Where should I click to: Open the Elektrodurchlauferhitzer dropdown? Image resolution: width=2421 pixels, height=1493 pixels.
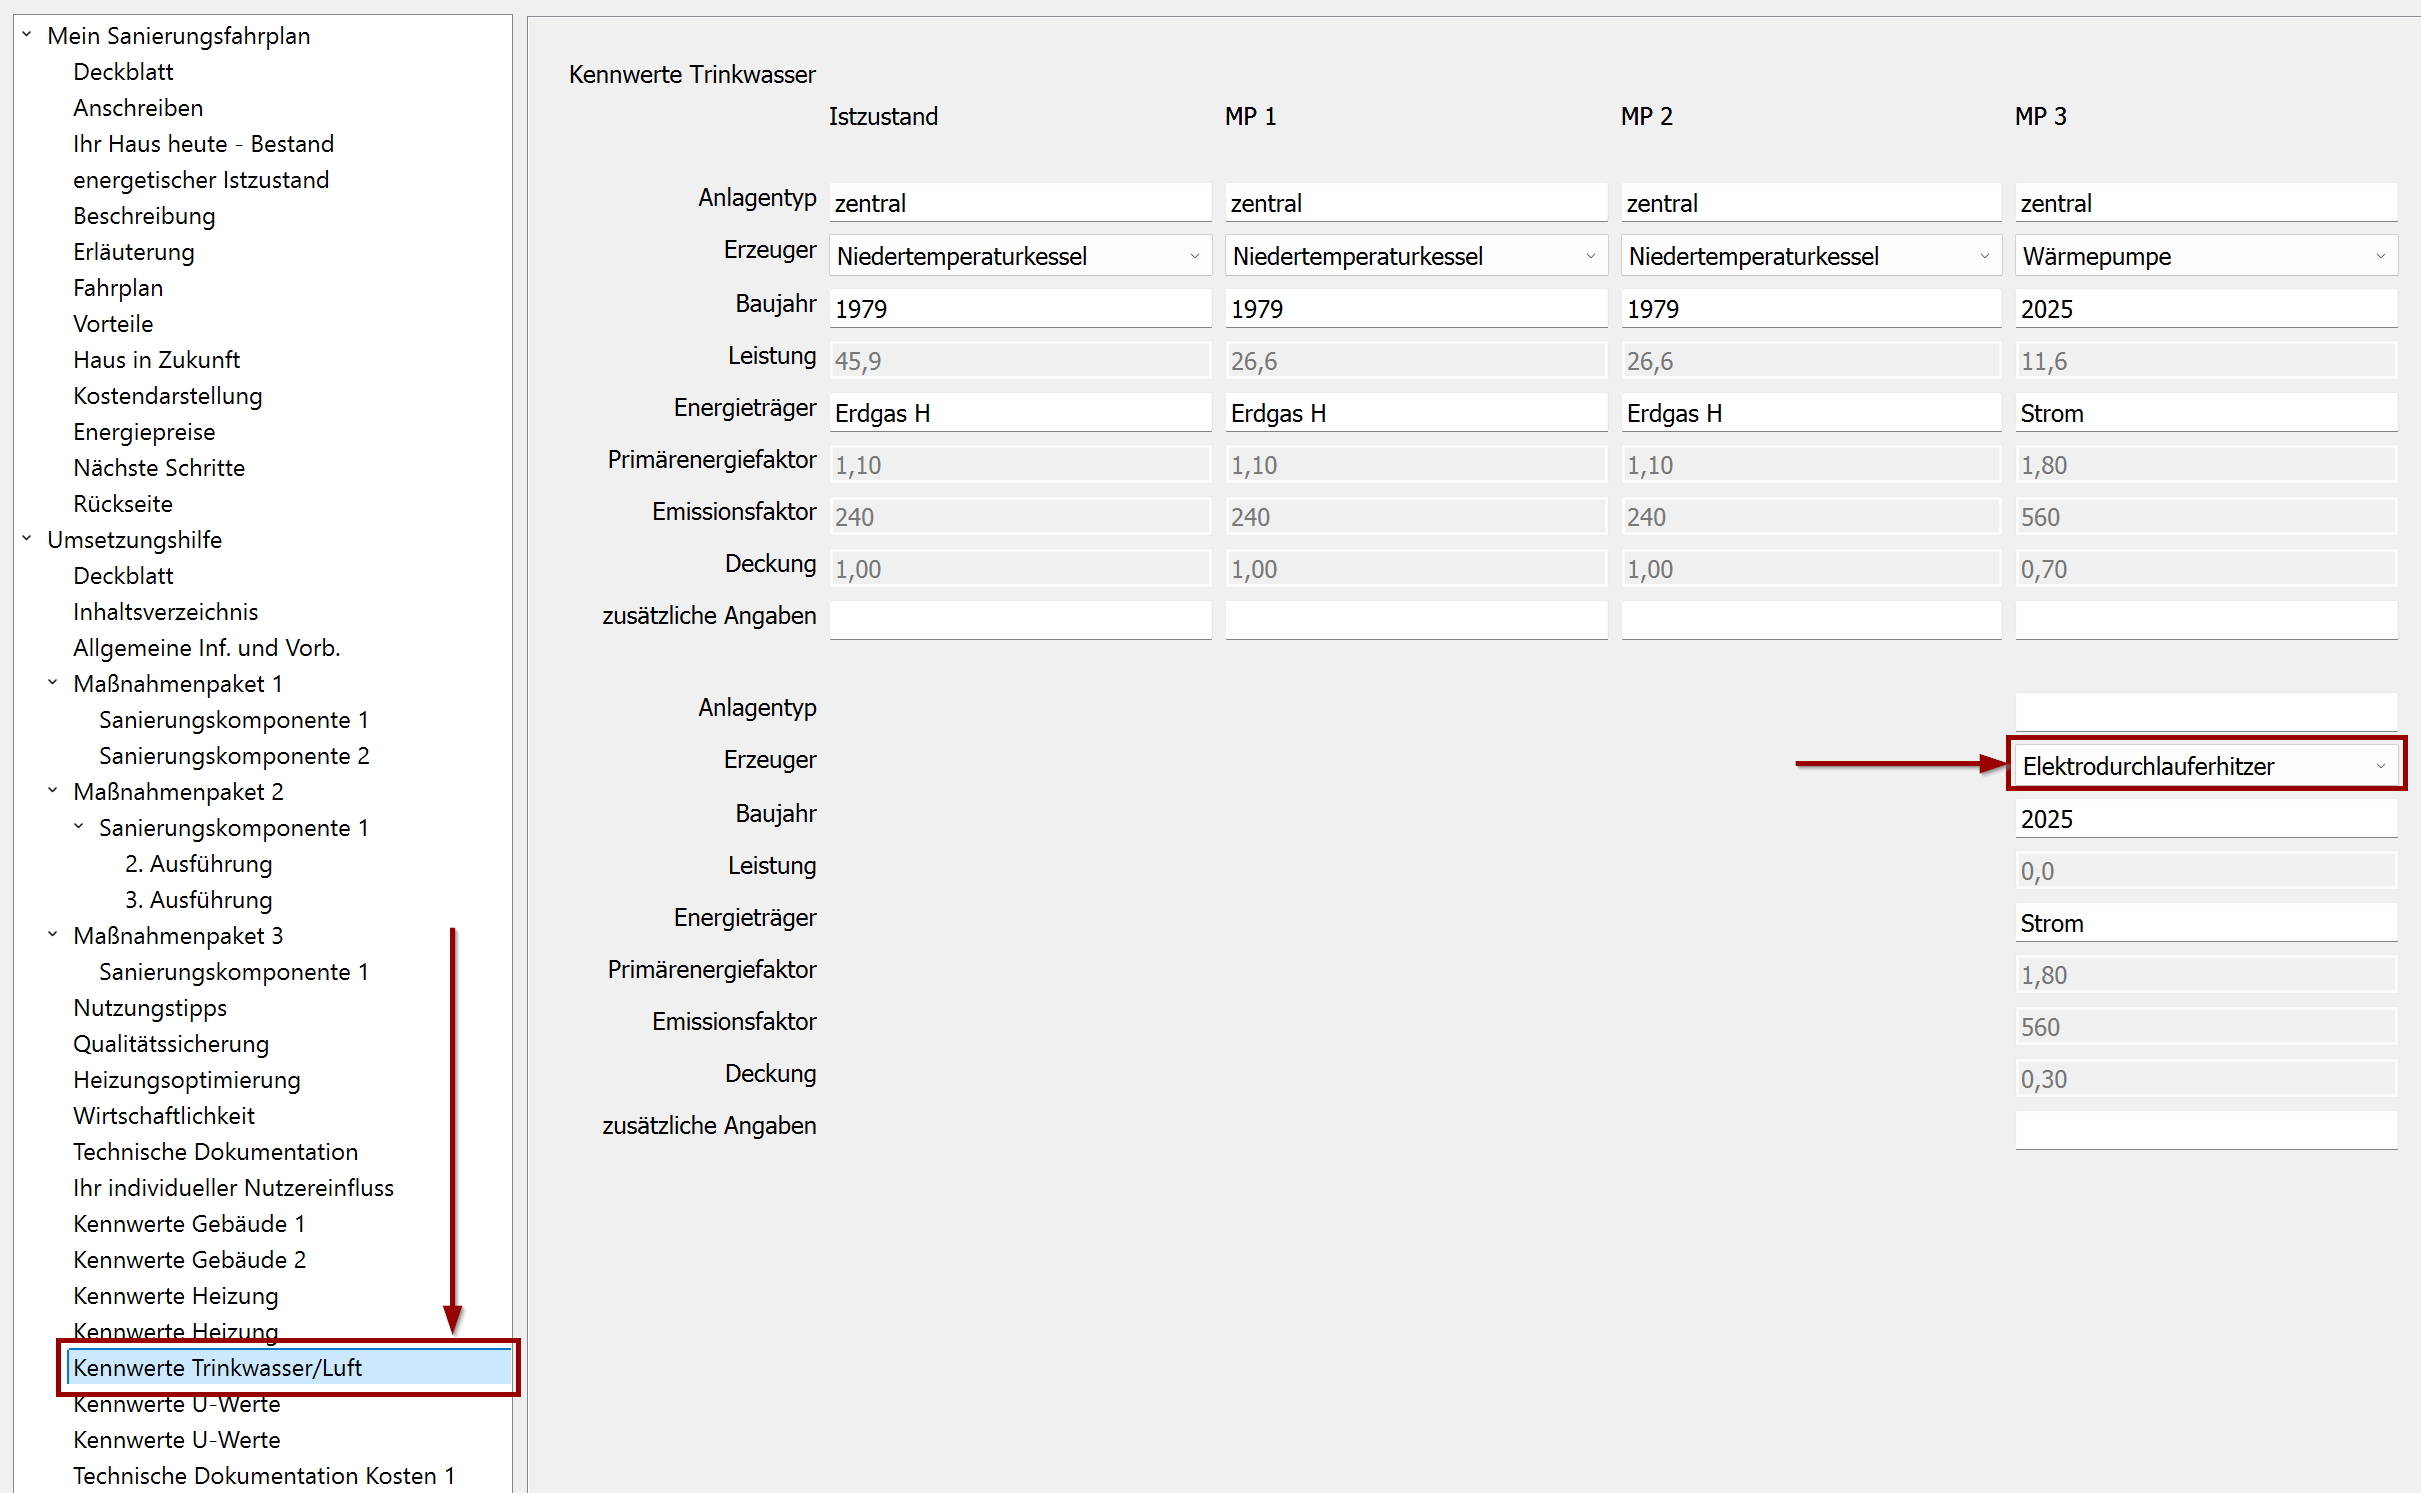[2380, 766]
